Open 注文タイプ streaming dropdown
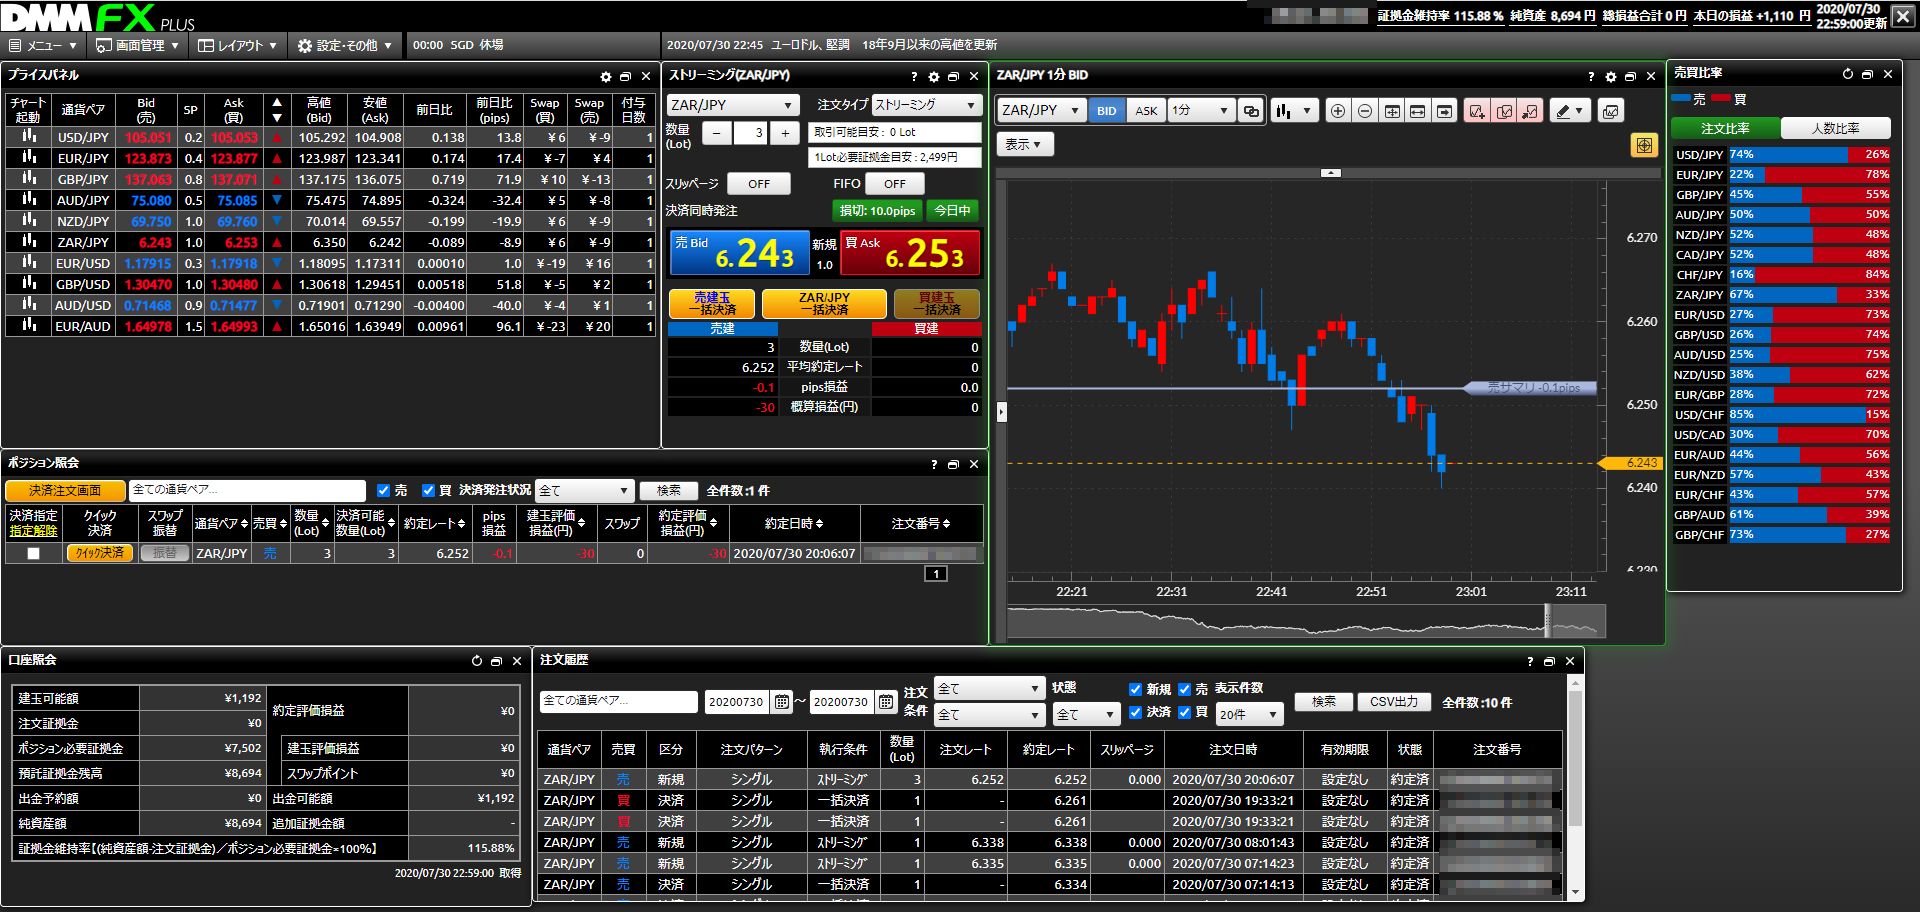This screenshot has height=912, width=1920. coord(926,105)
